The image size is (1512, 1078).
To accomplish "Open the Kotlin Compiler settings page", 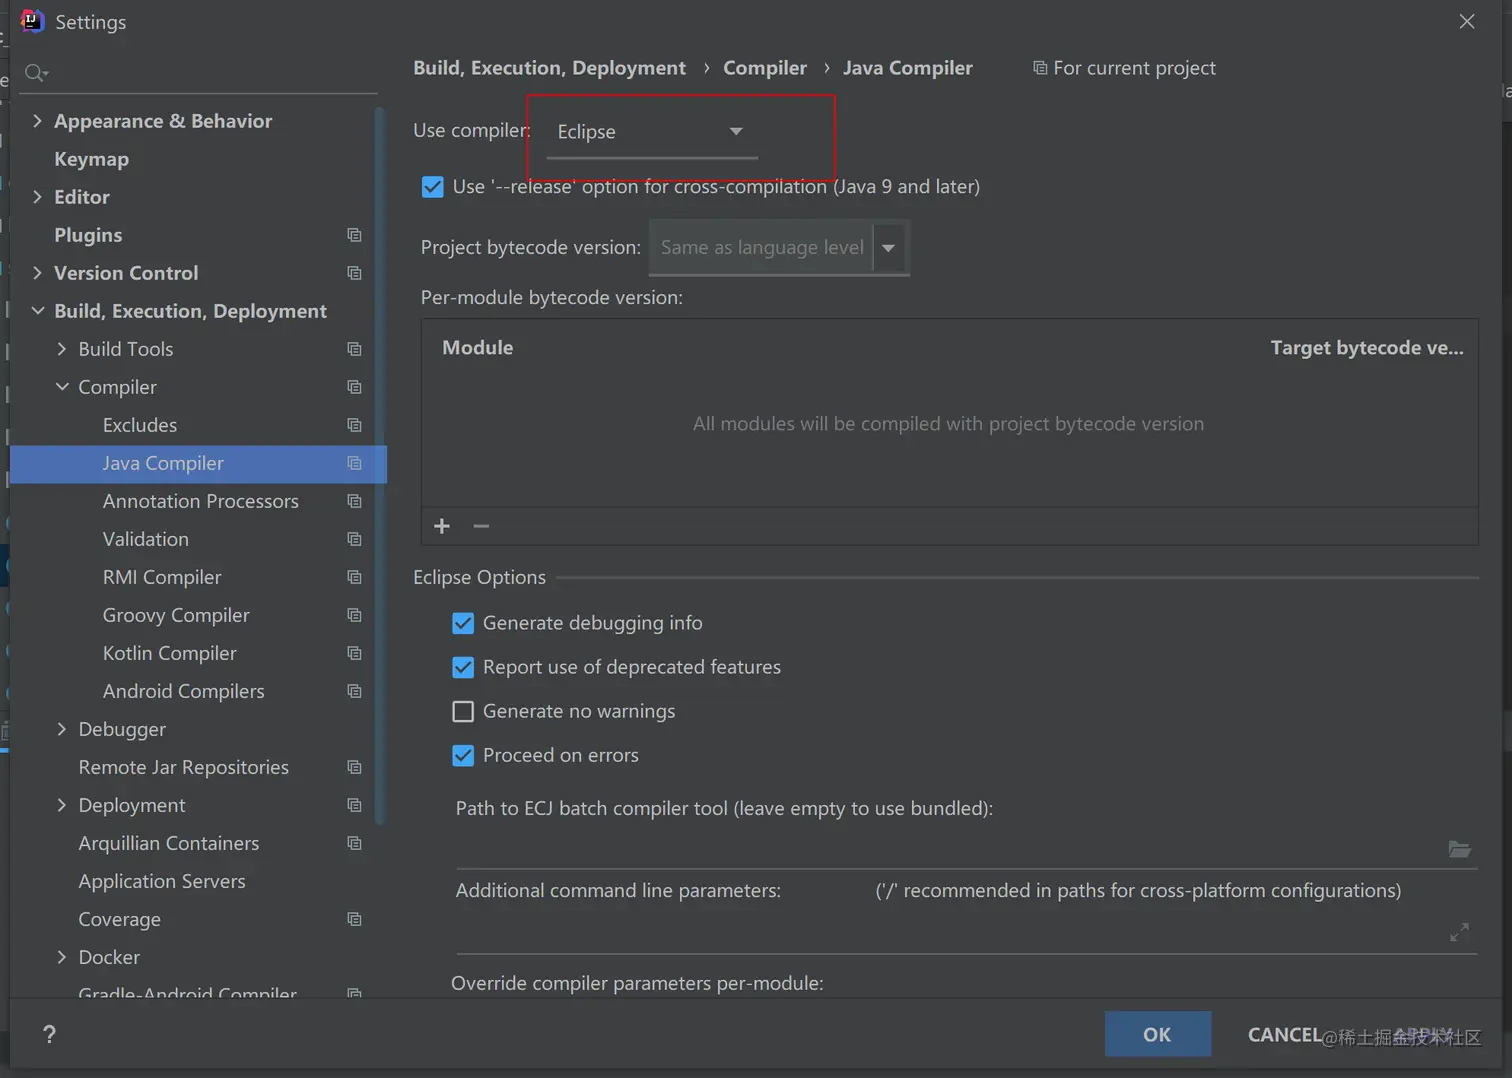I will click(169, 653).
